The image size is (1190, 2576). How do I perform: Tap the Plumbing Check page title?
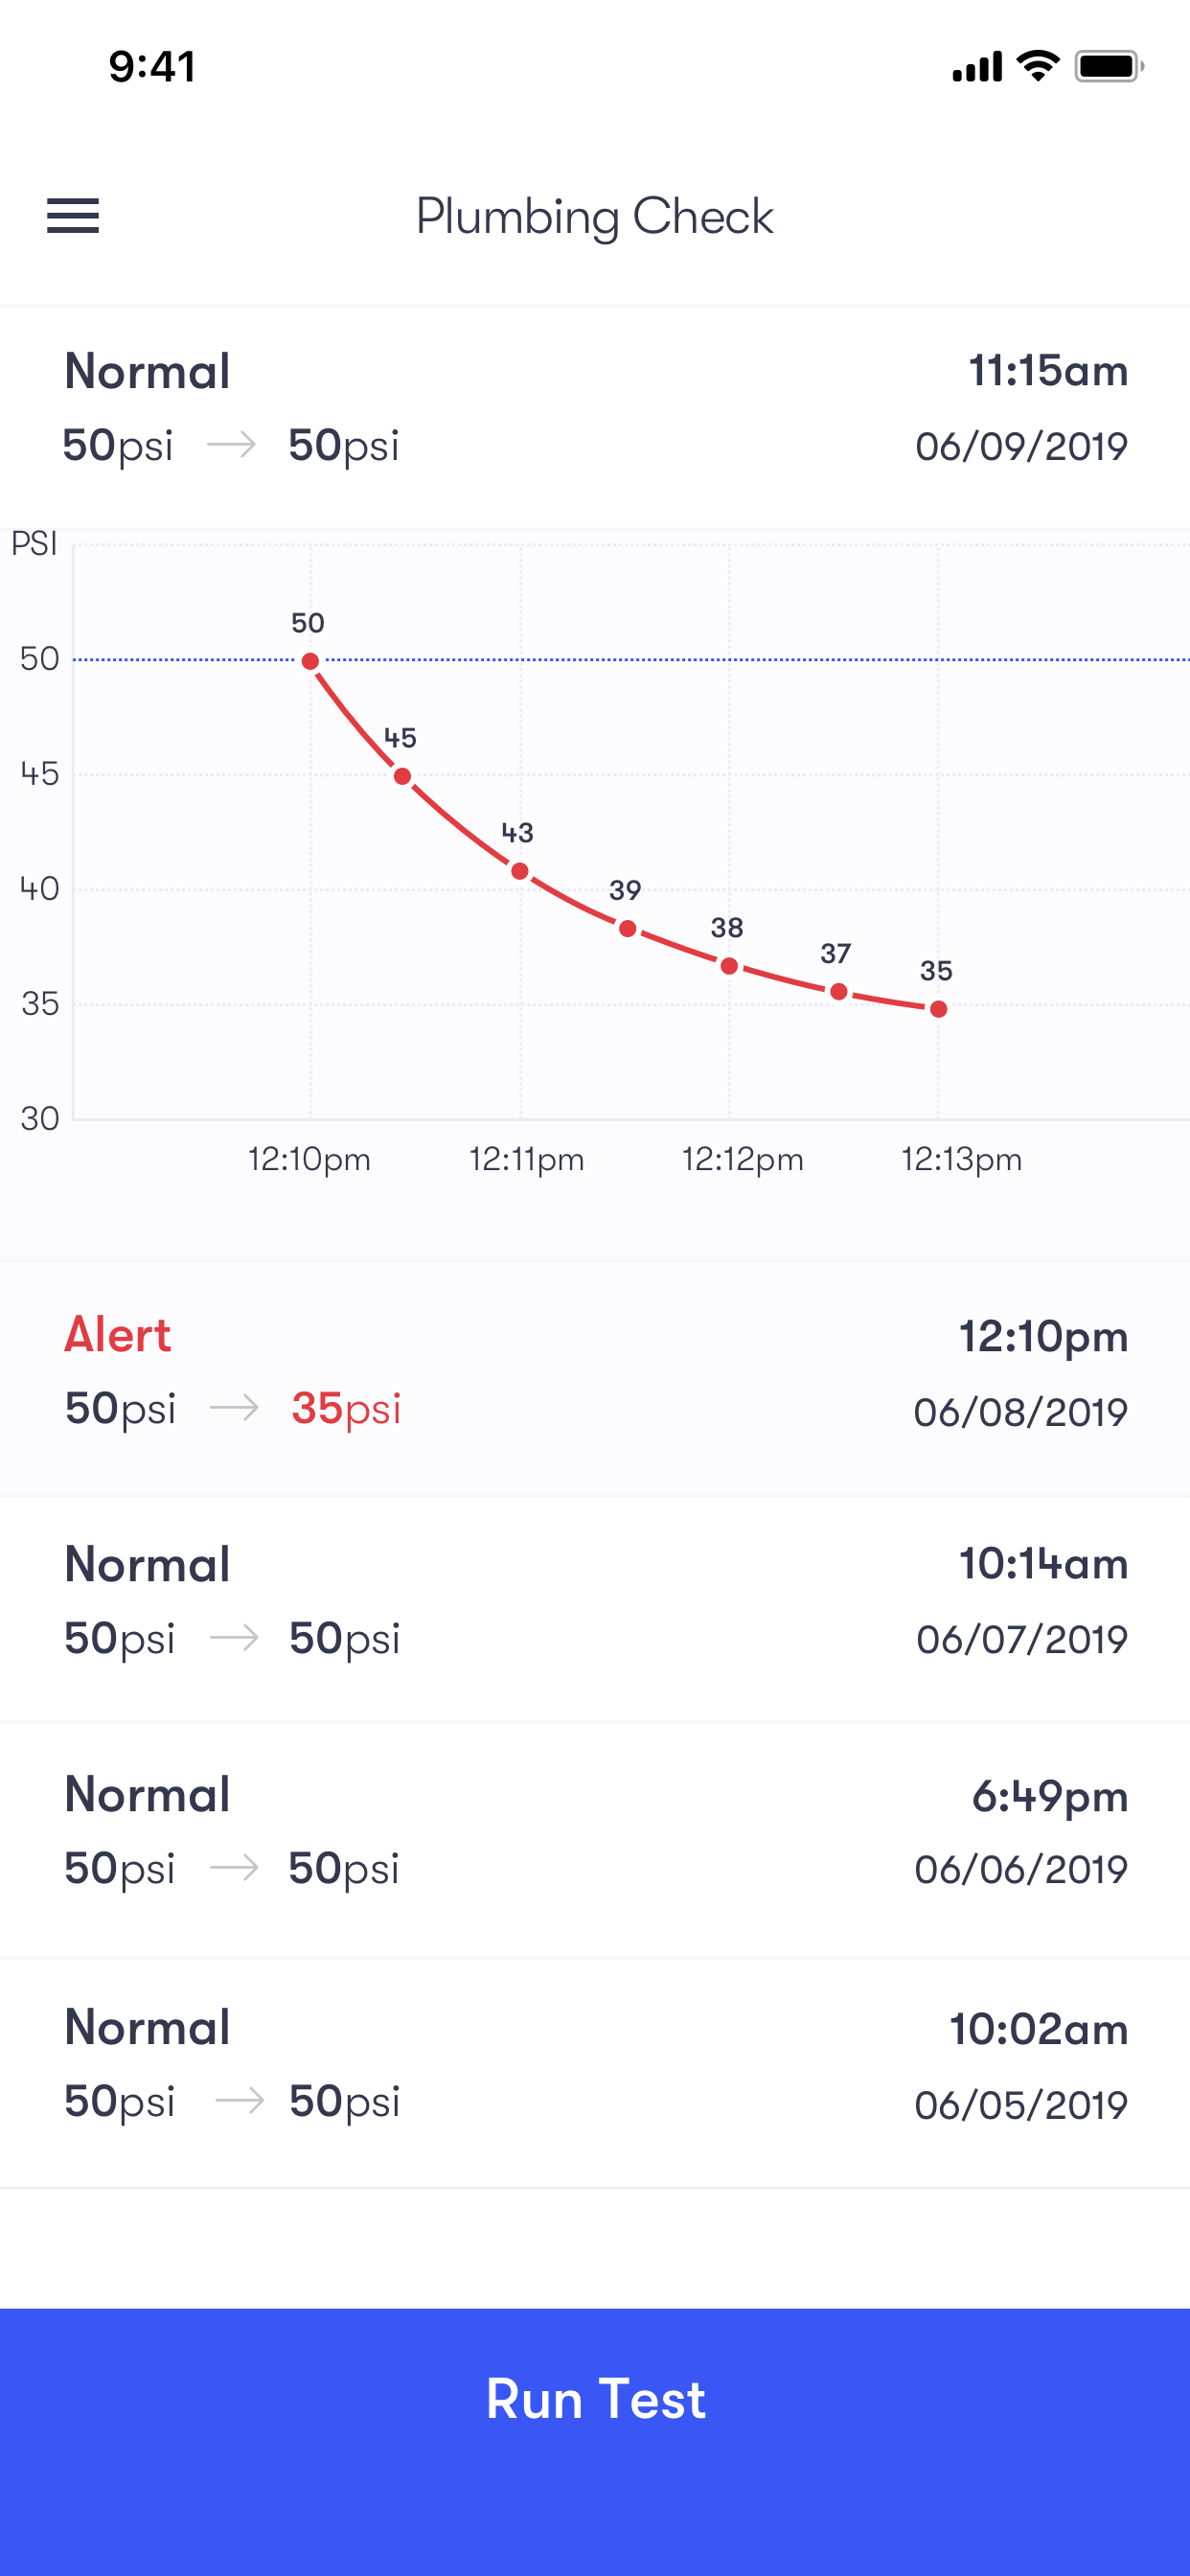tap(595, 217)
